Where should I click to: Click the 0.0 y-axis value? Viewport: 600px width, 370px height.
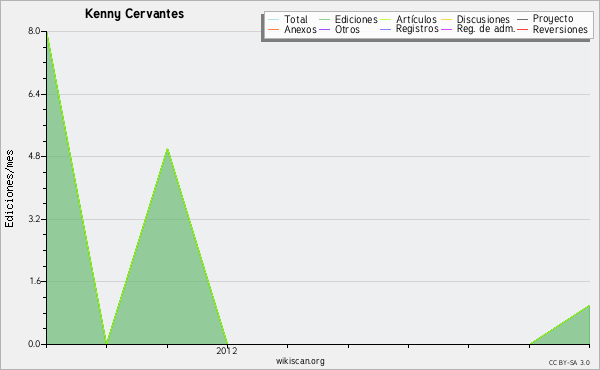click(x=34, y=344)
